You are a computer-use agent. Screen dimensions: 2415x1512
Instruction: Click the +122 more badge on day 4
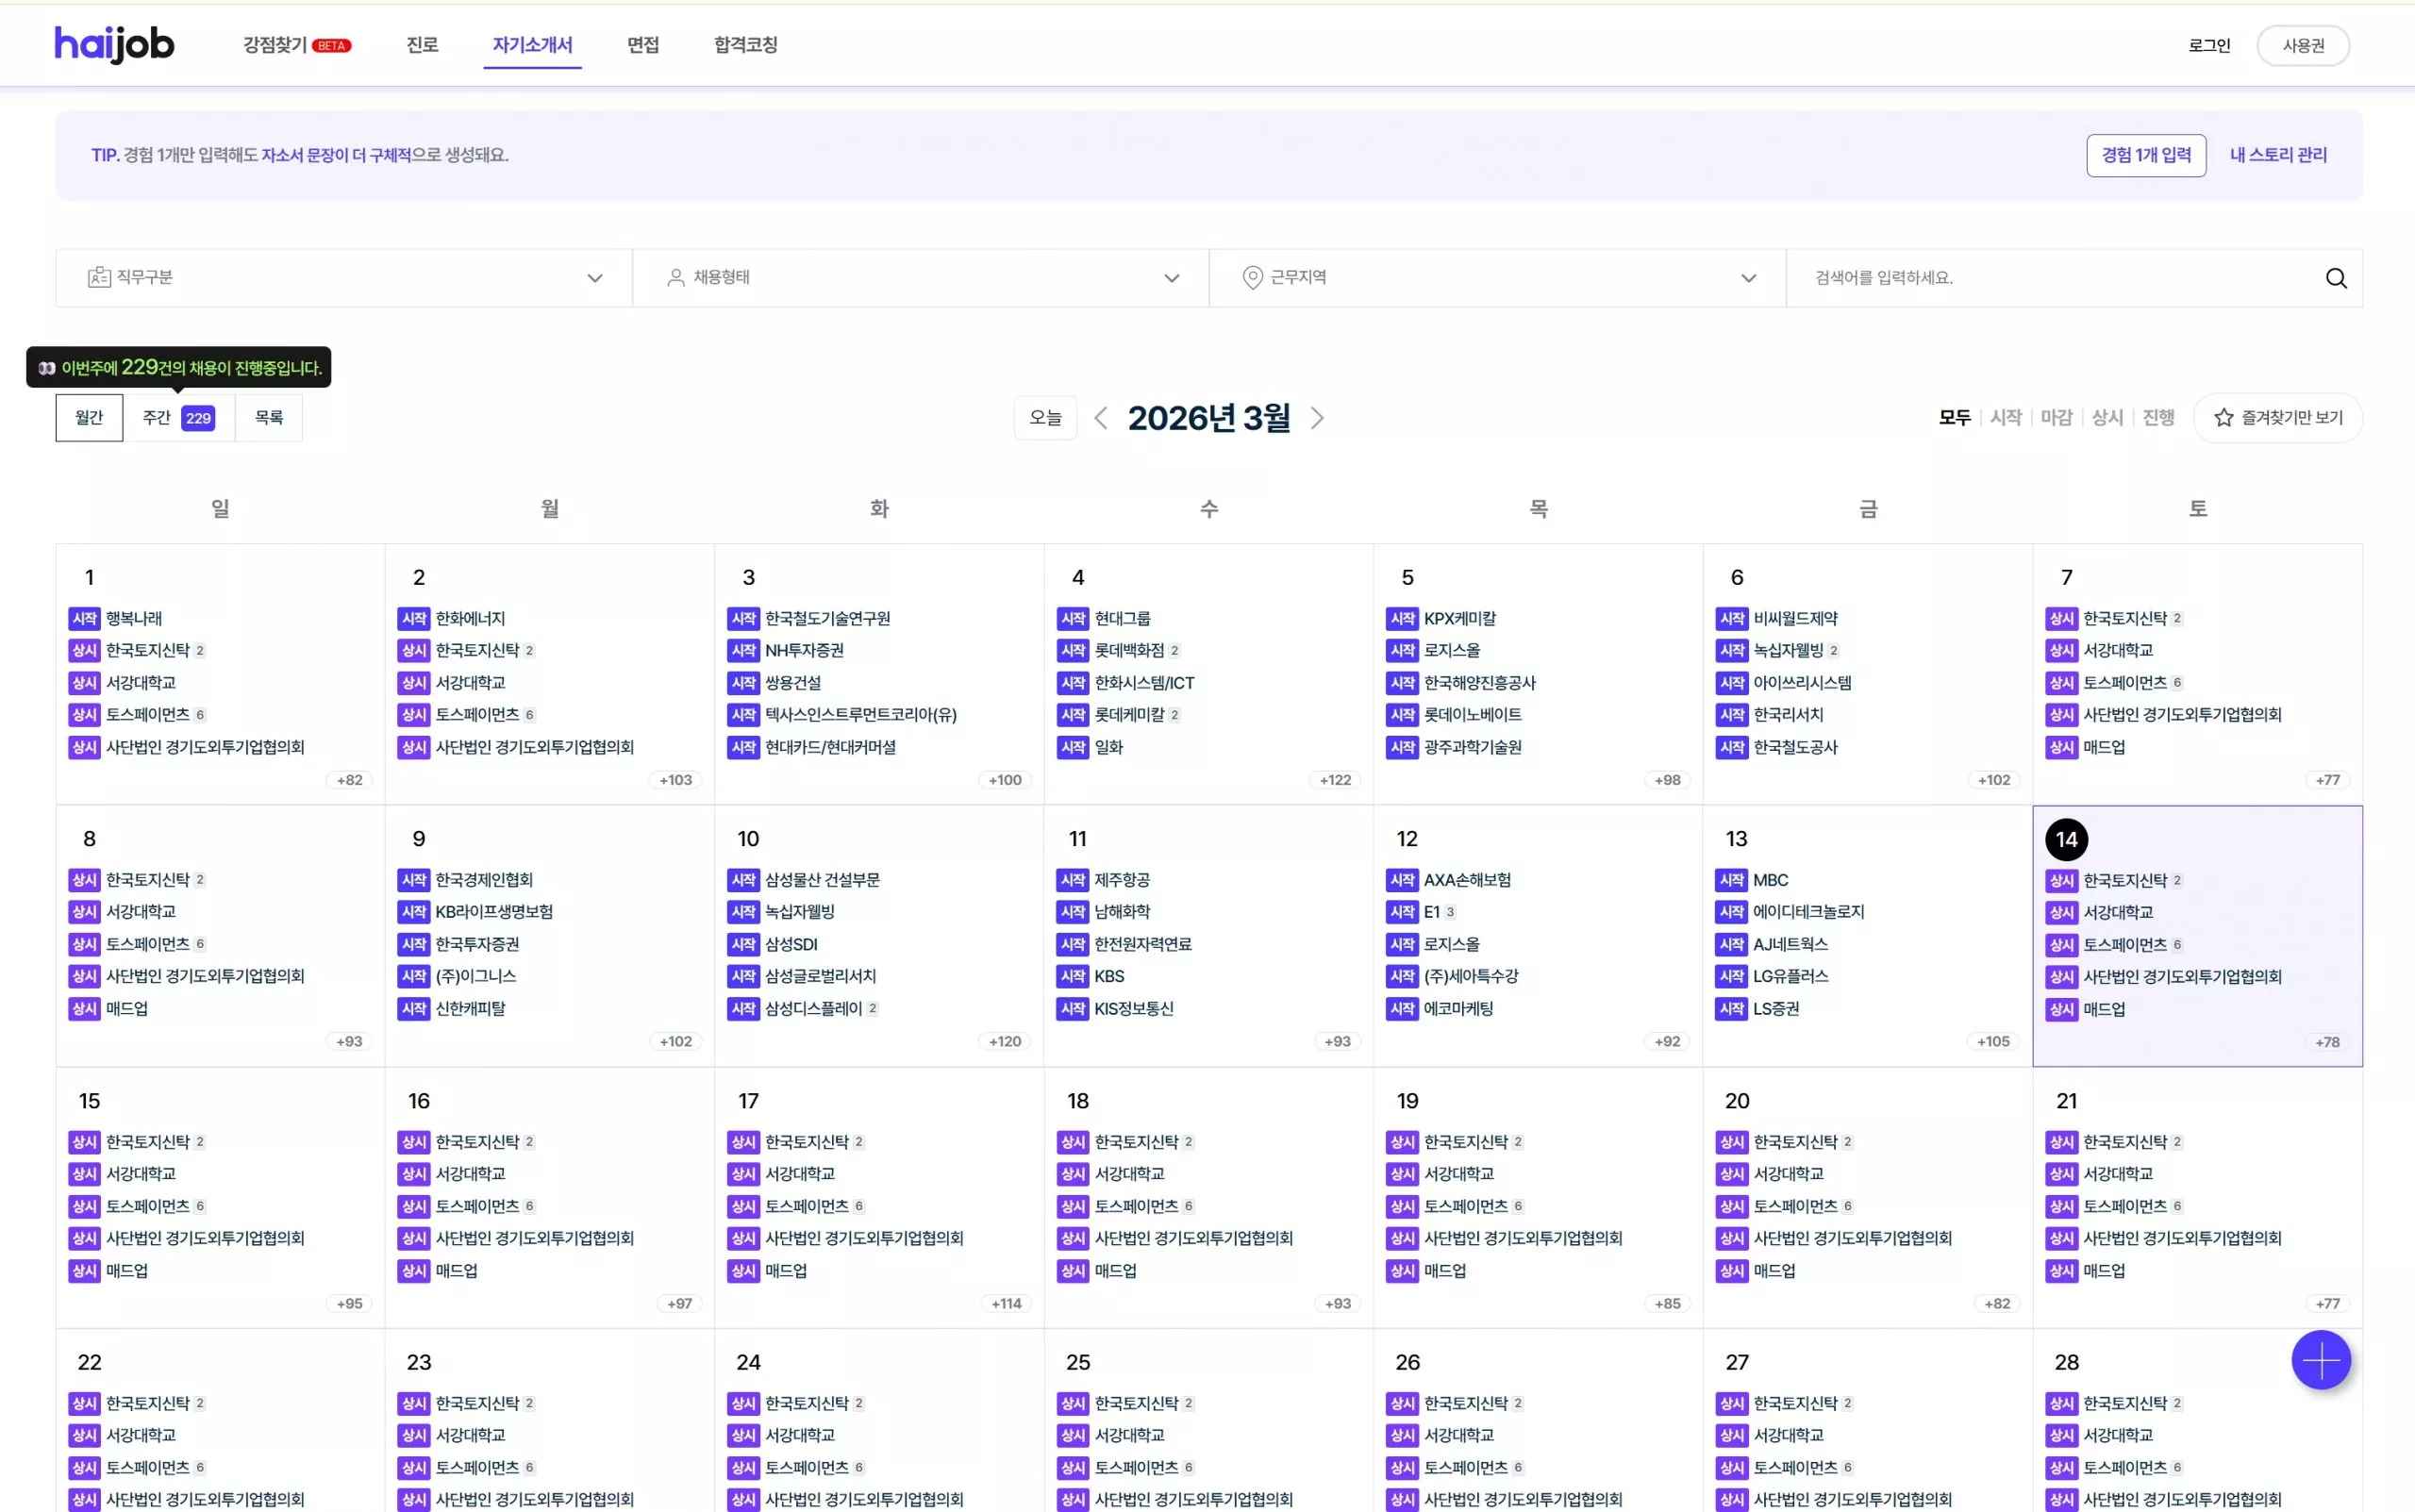(x=1334, y=780)
